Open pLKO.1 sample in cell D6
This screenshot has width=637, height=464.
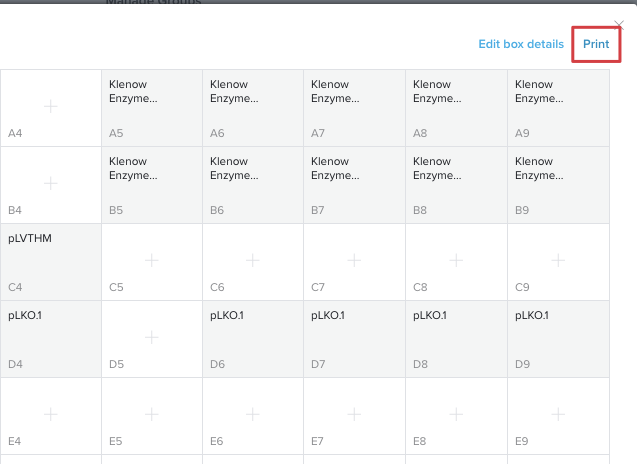253,339
